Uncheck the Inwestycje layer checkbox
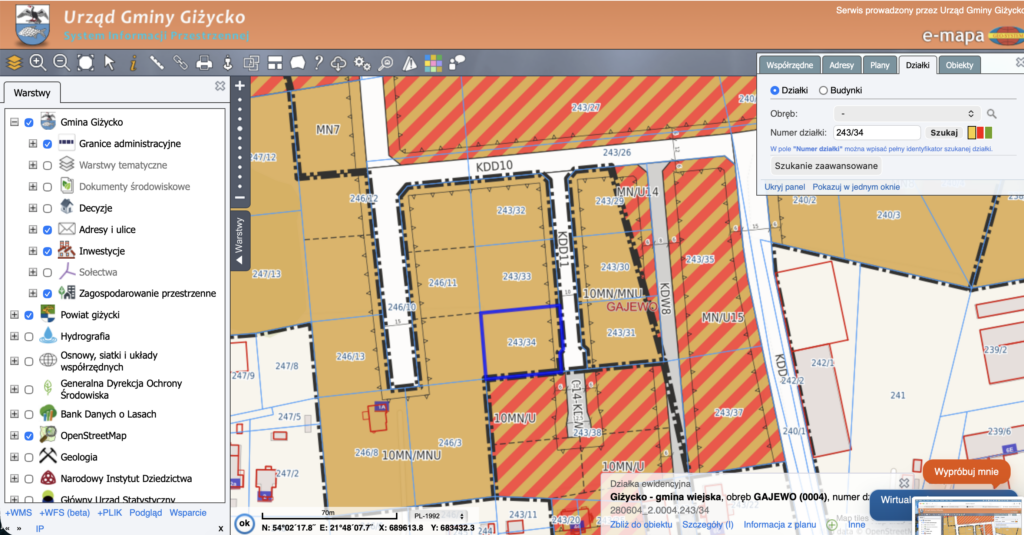Screen dimensions: 1024x535 coord(47,251)
